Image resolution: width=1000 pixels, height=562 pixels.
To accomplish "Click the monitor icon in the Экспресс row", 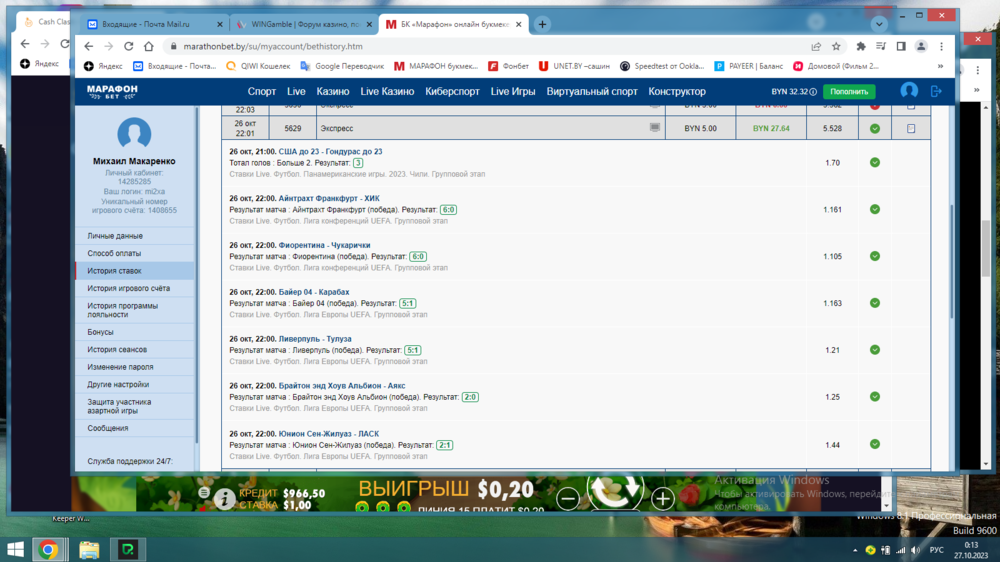I will [x=655, y=128].
